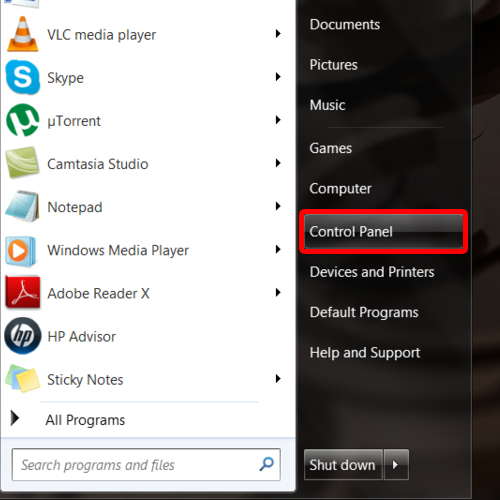Click the Adobe Reader X red icon
This screenshot has width=500, height=500.
click(x=23, y=292)
